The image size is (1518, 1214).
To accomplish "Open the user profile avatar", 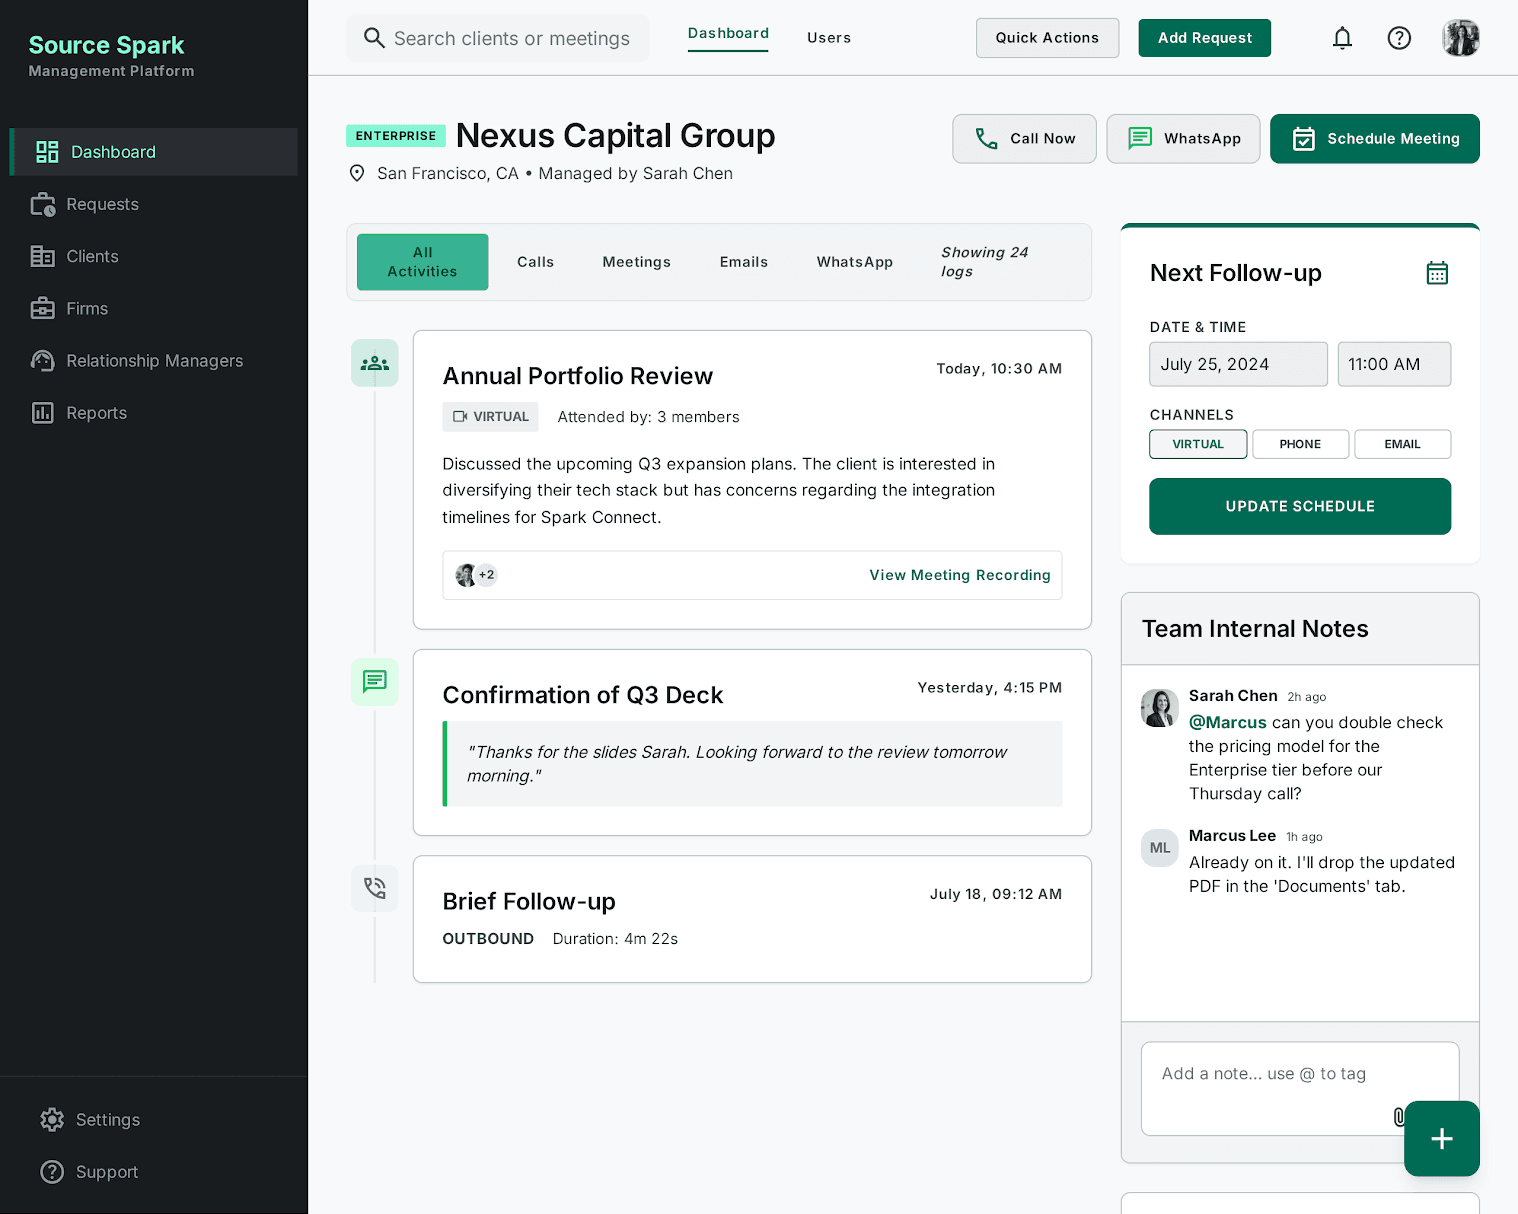I will click(1460, 38).
